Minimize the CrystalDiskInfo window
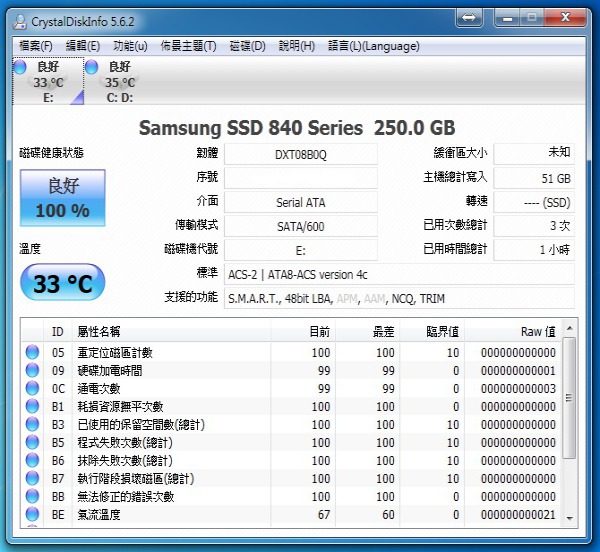The width and height of the screenshot is (600, 552). [x=508, y=18]
